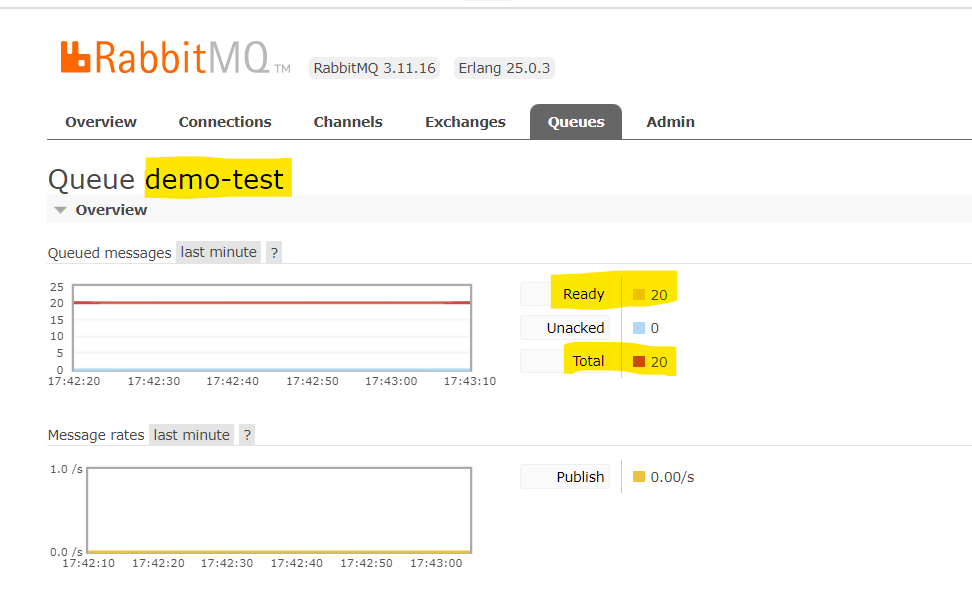This screenshot has width=972, height=594.
Task: Open help for Message rates chart
Action: coord(247,435)
